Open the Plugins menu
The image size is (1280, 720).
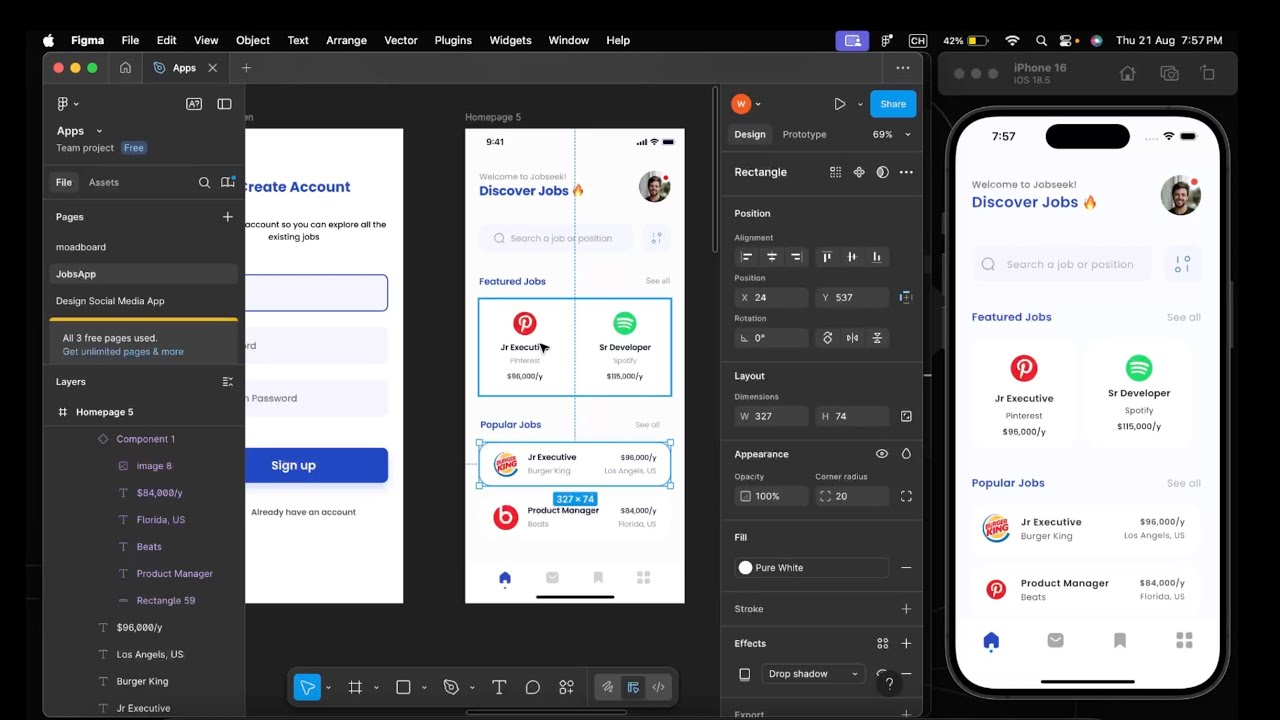453,40
